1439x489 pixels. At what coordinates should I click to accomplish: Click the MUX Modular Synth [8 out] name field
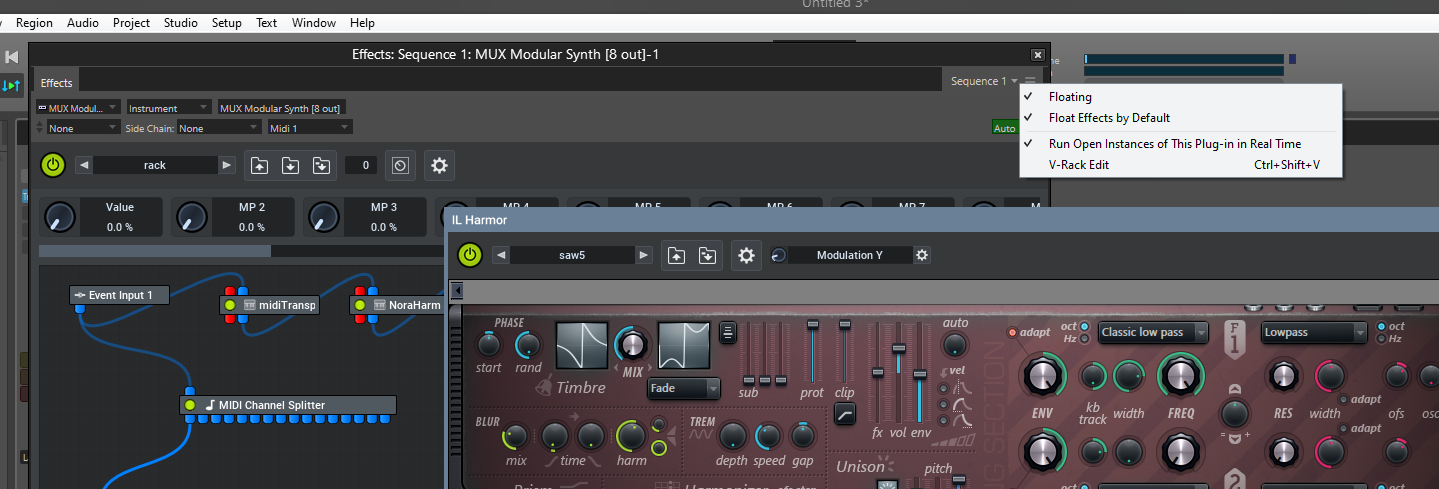click(281, 108)
